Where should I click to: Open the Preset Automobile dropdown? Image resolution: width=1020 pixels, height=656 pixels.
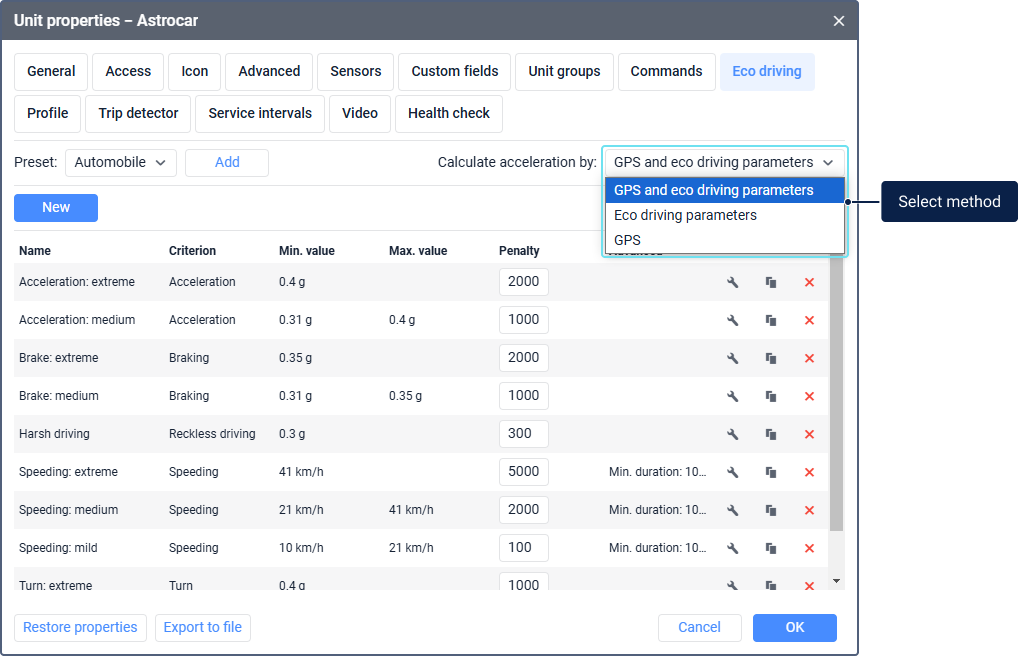coord(121,162)
